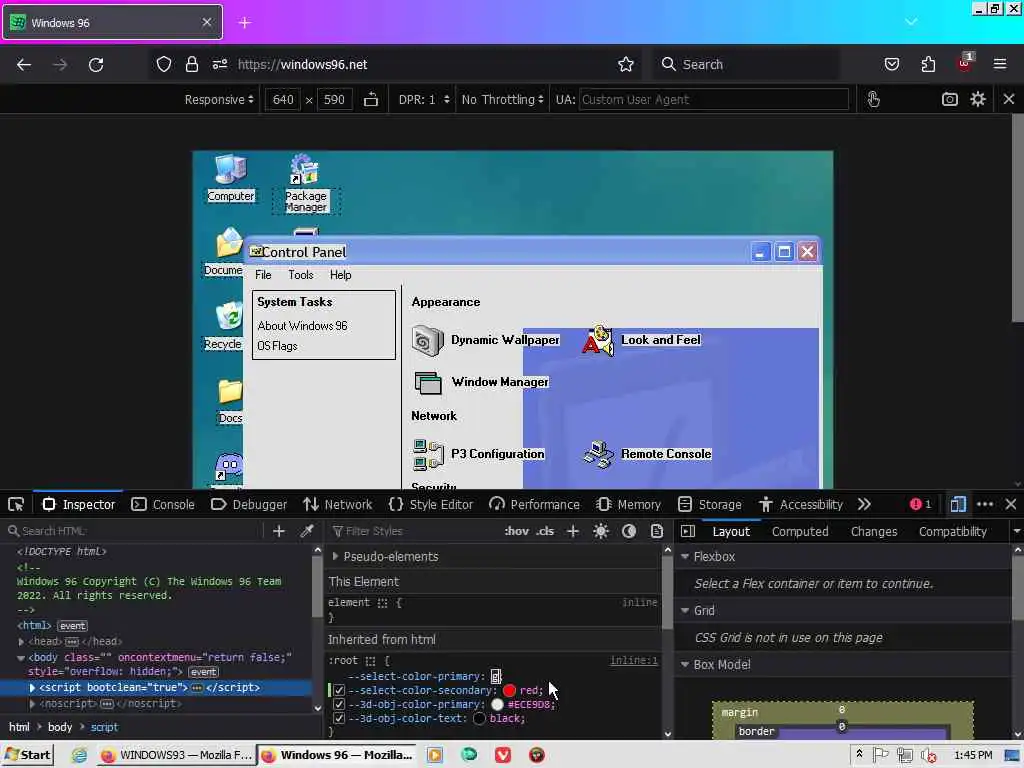Screen dimensions: 1024x768
Task: Go back with the browser back arrow
Action: click(x=24, y=65)
